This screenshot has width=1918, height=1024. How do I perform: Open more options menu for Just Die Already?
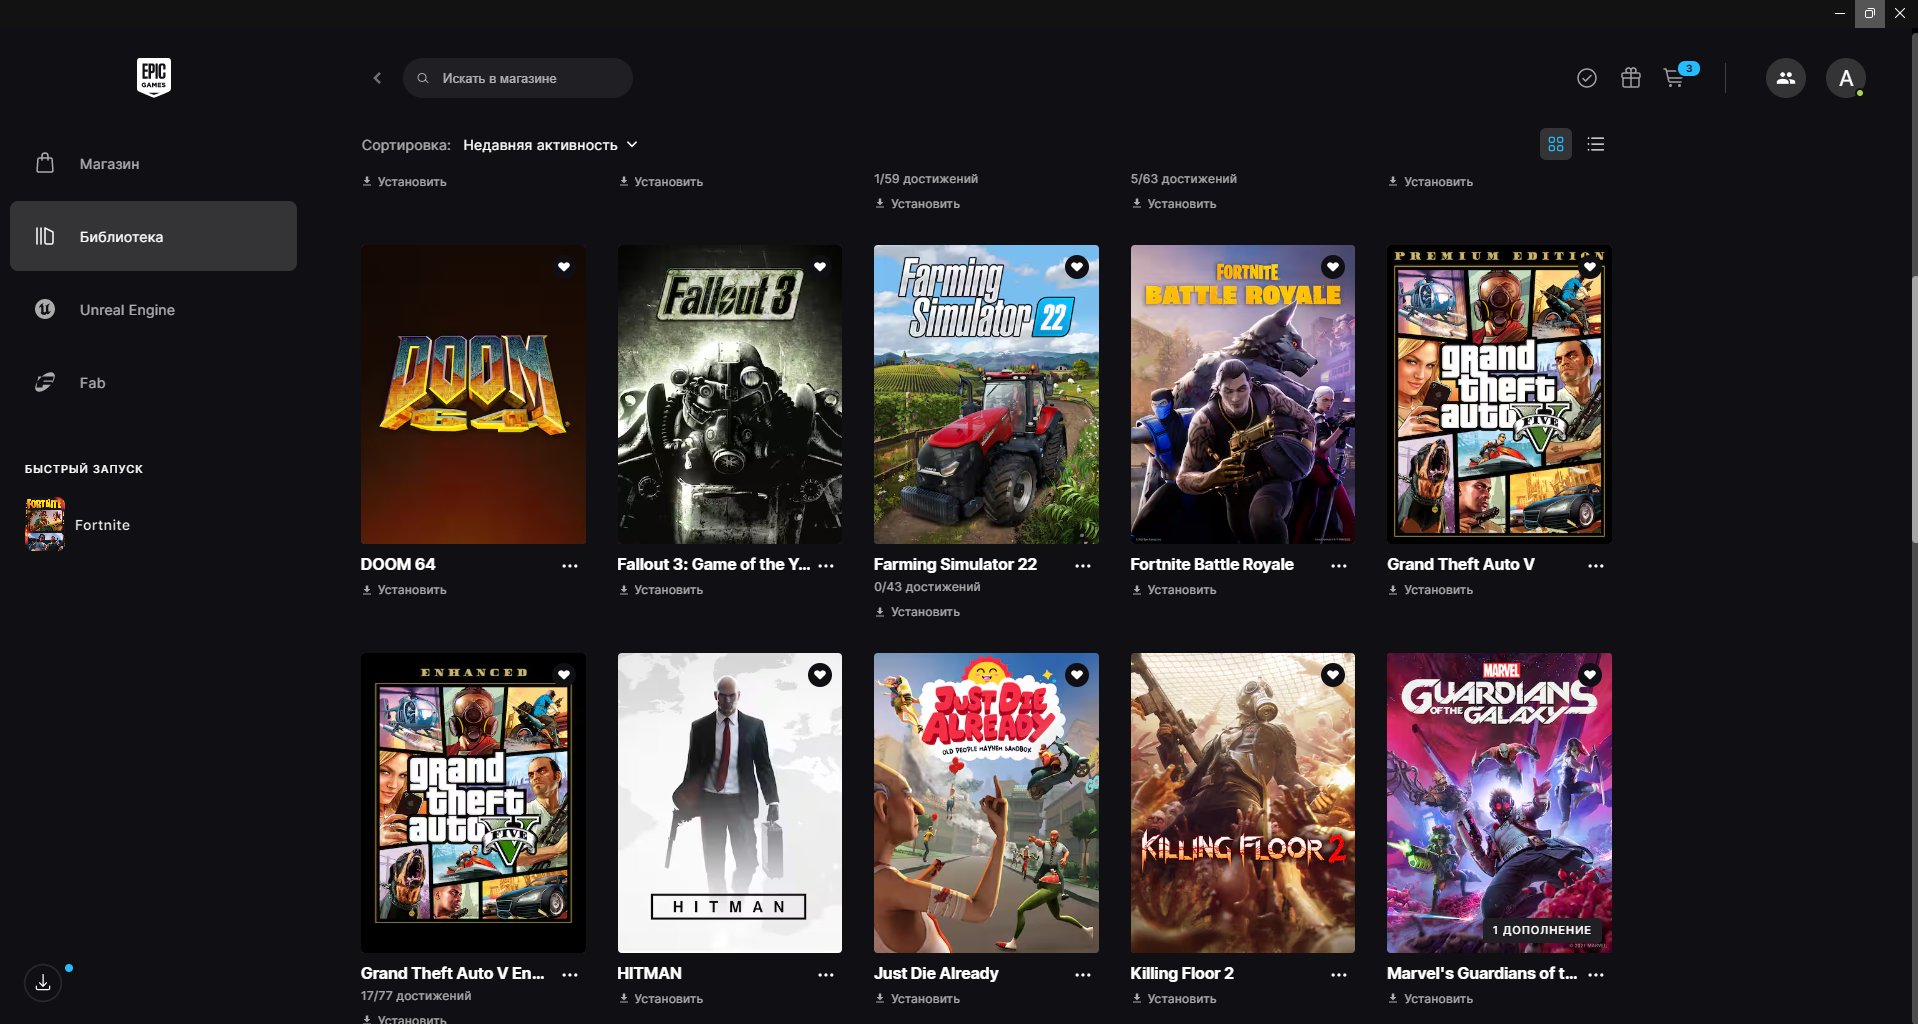(x=1082, y=975)
